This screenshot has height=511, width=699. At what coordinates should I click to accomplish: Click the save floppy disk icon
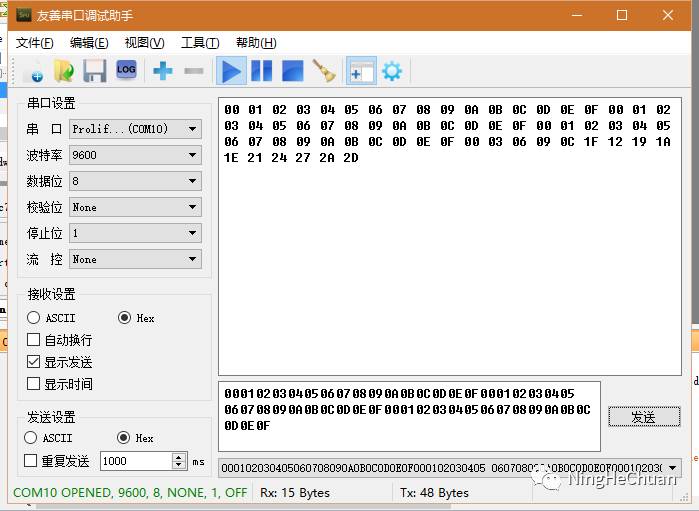pyautogui.click(x=94, y=71)
